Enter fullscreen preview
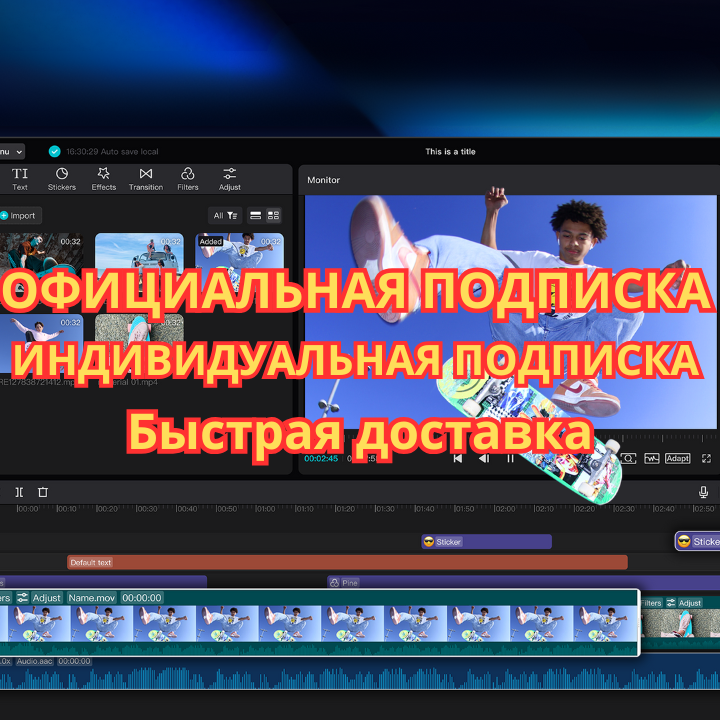 [x=706, y=458]
